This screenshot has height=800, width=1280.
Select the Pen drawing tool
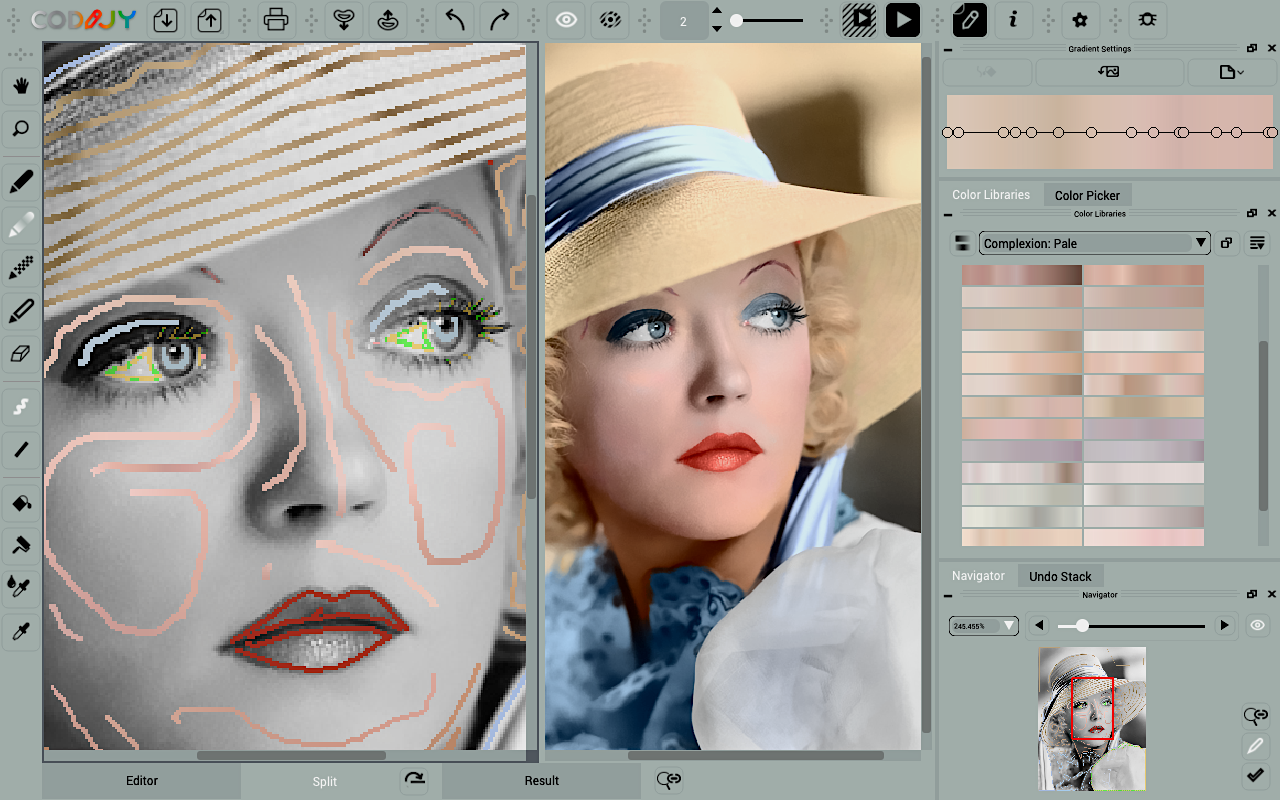(21, 182)
